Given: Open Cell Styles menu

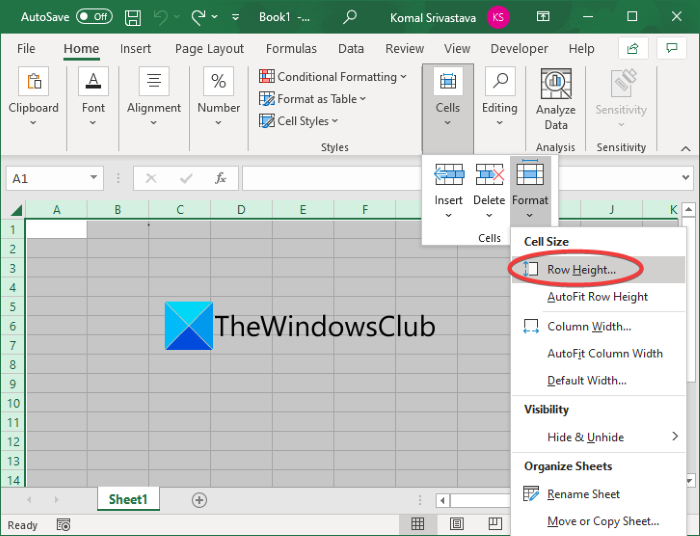Looking at the screenshot, I should point(298,121).
